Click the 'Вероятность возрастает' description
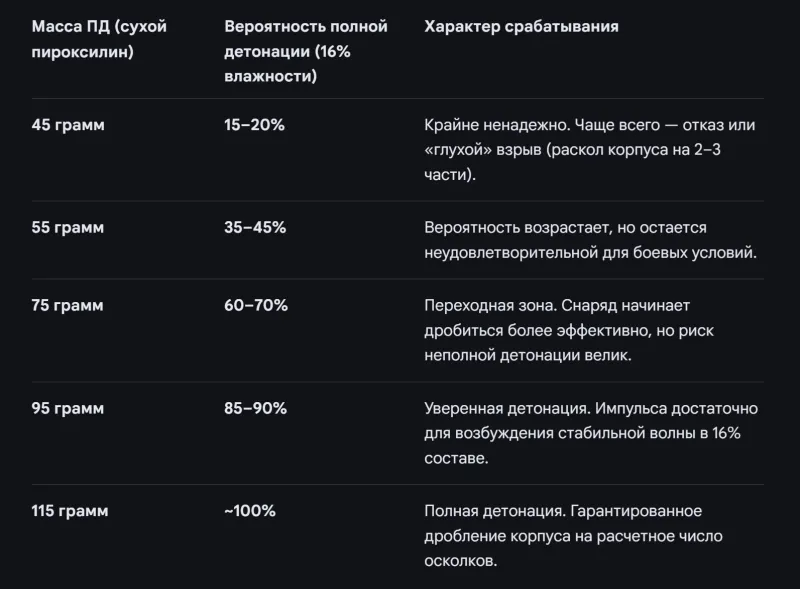Viewport: 800px width, 589px height. click(x=508, y=228)
